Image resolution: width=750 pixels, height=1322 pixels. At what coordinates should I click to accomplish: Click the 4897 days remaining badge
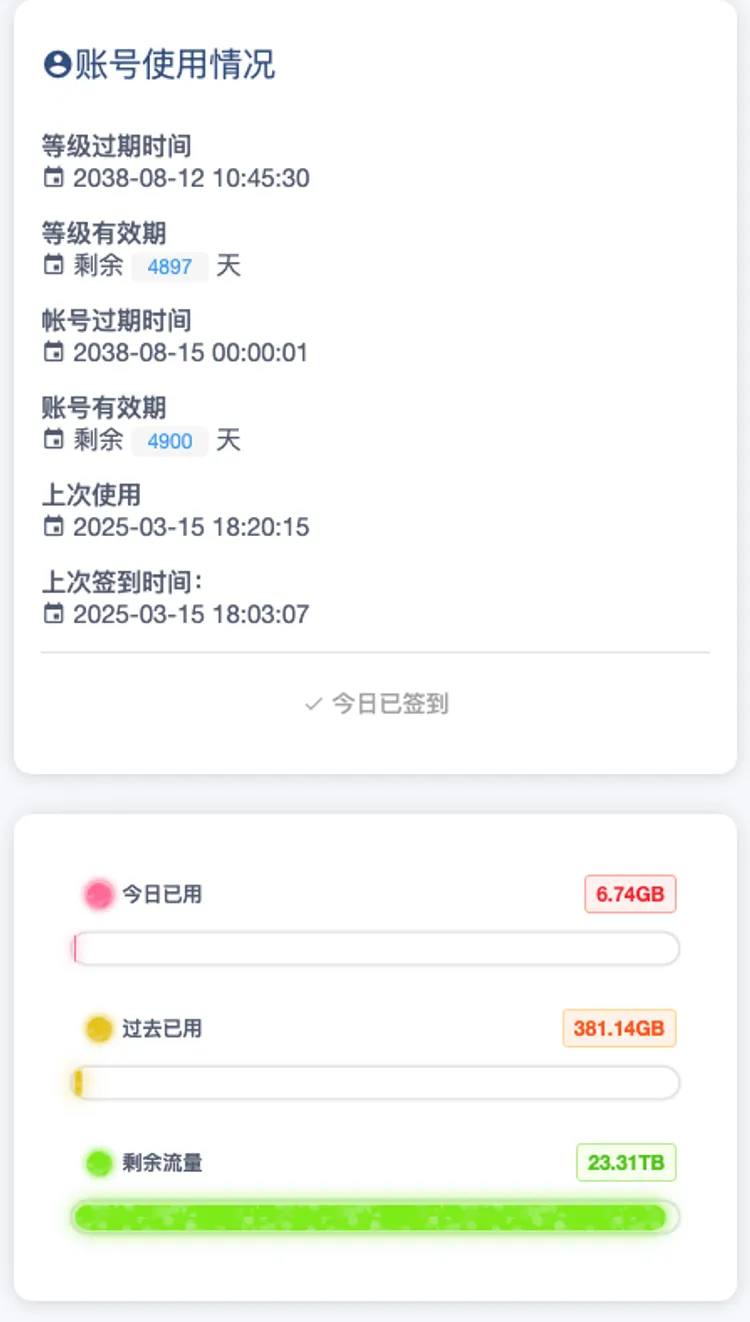[170, 267]
